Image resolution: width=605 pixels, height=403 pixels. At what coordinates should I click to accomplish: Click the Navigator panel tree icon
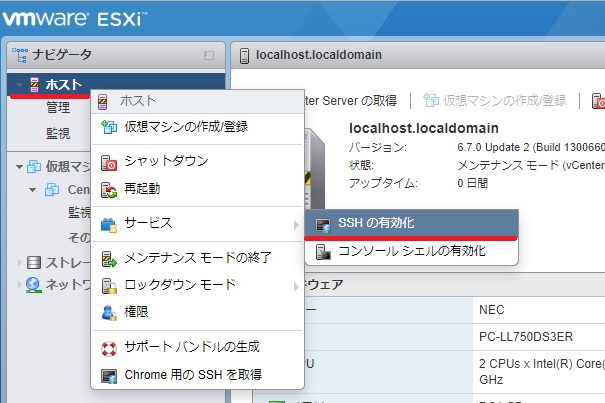pos(20,55)
